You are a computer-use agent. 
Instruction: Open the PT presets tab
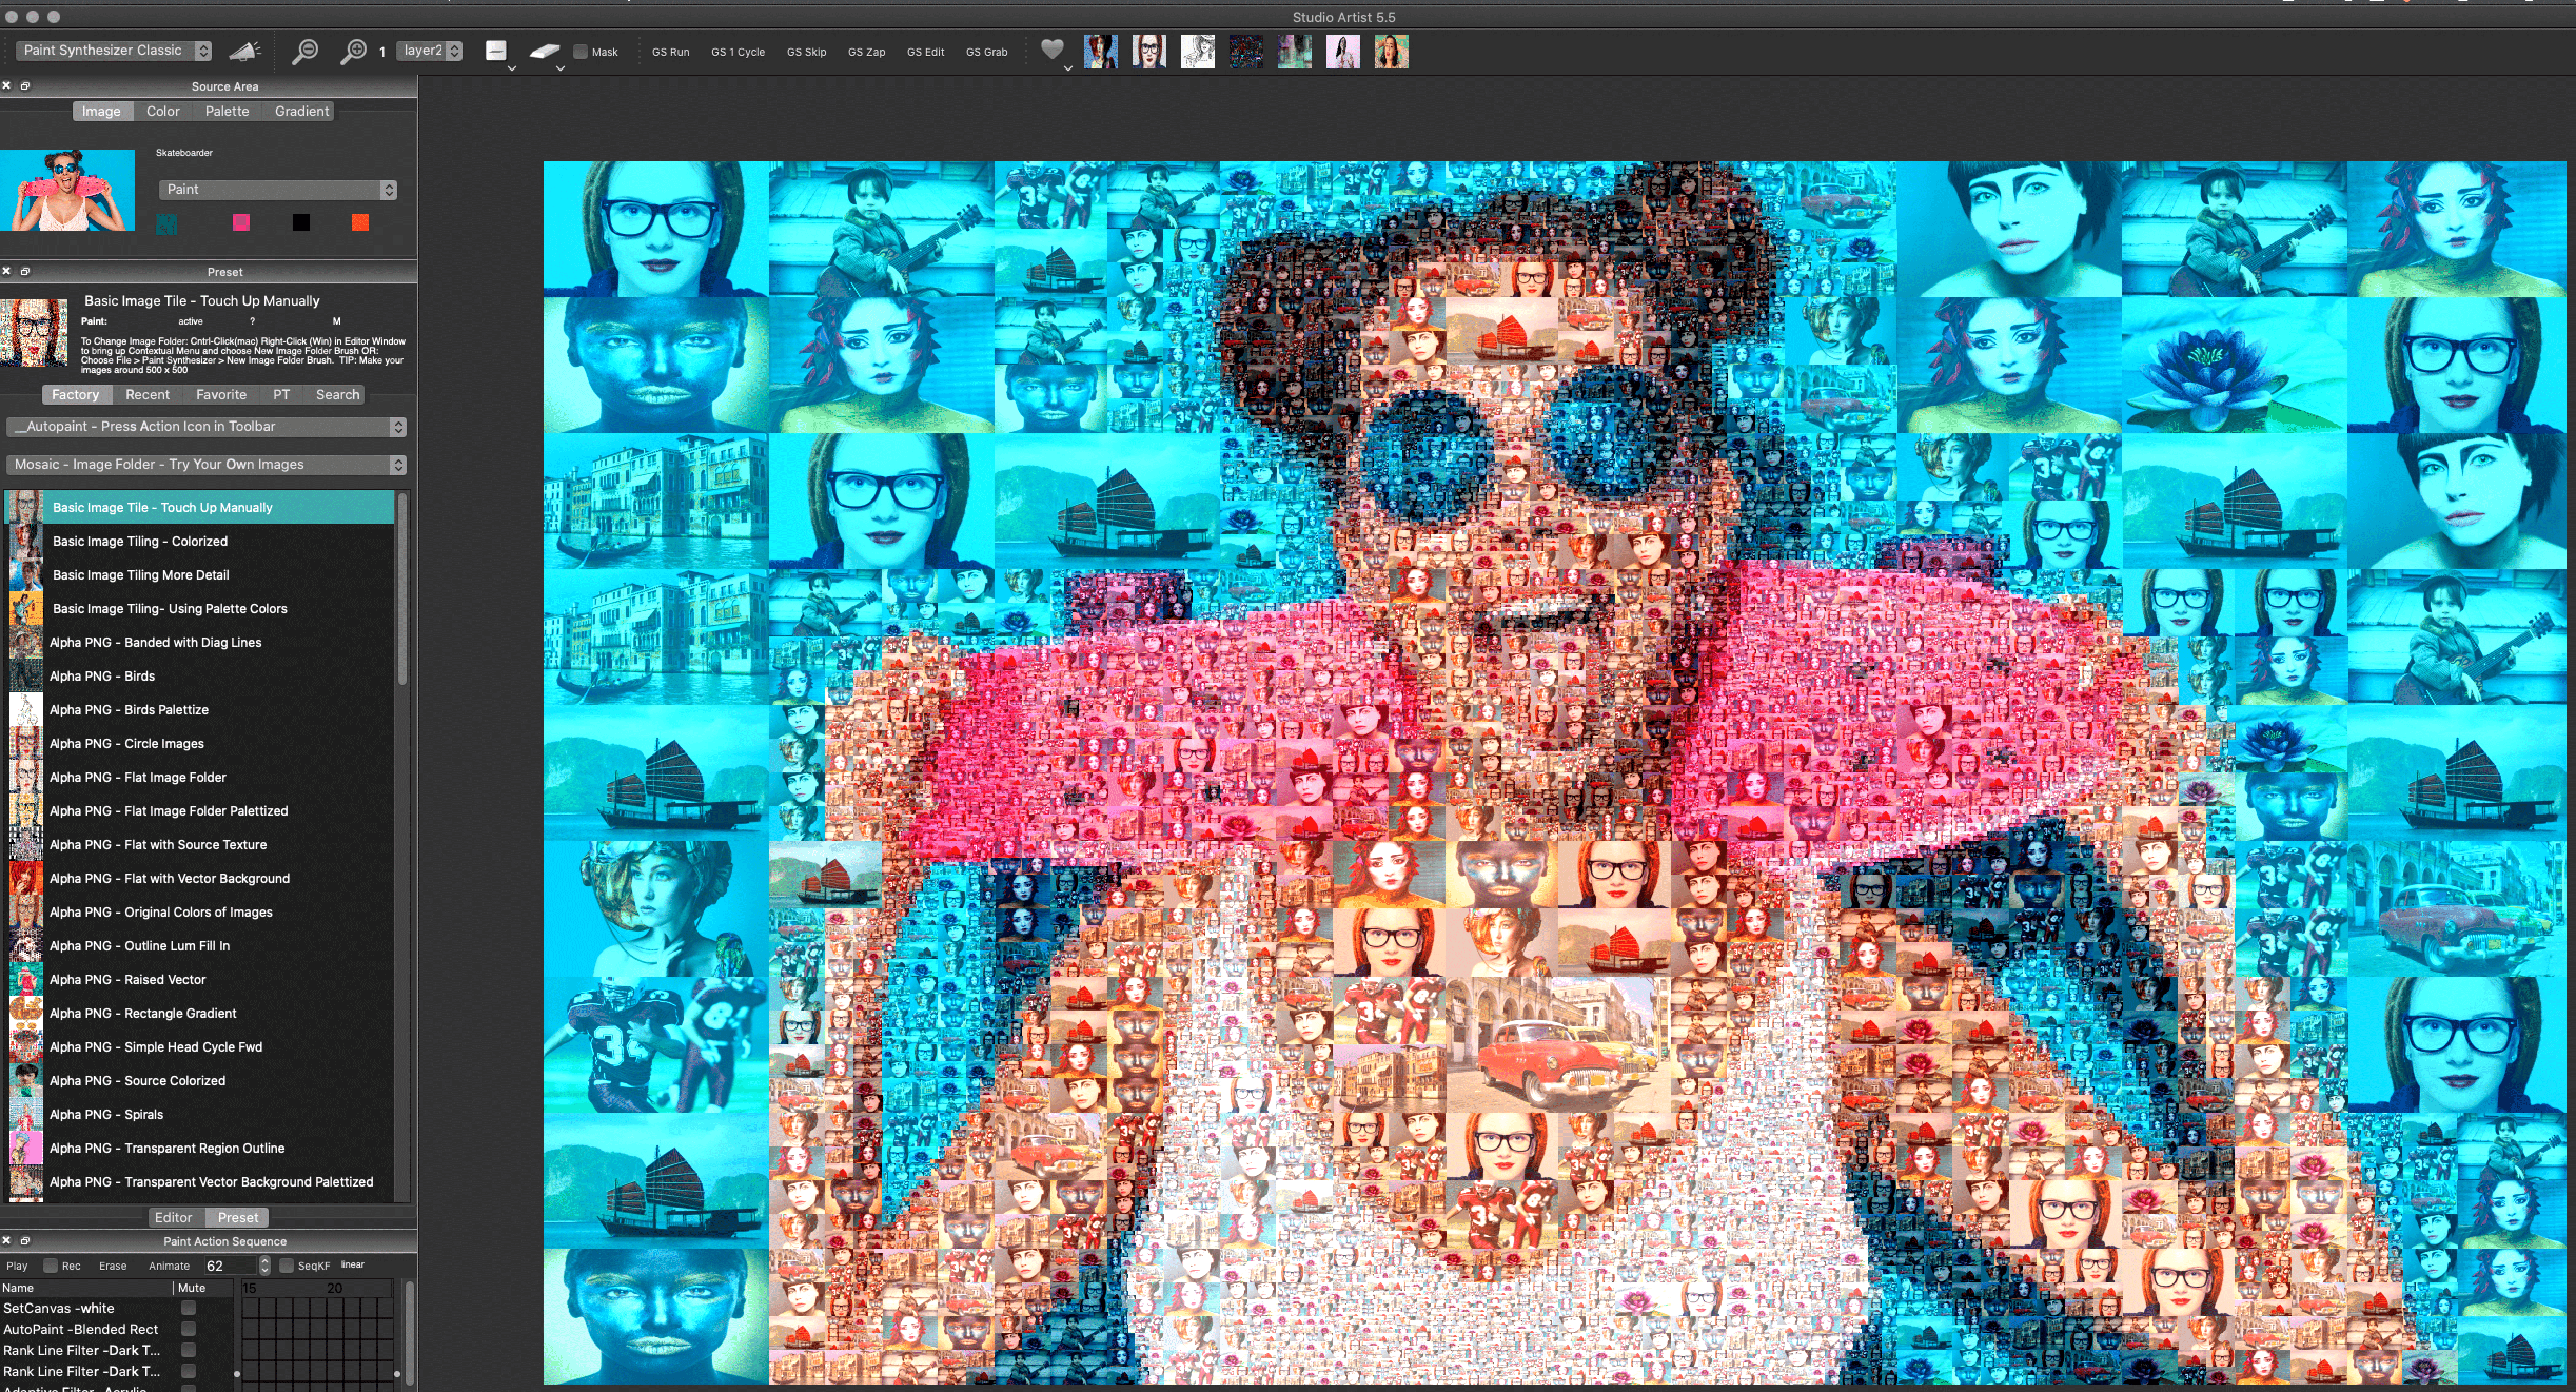(282, 394)
